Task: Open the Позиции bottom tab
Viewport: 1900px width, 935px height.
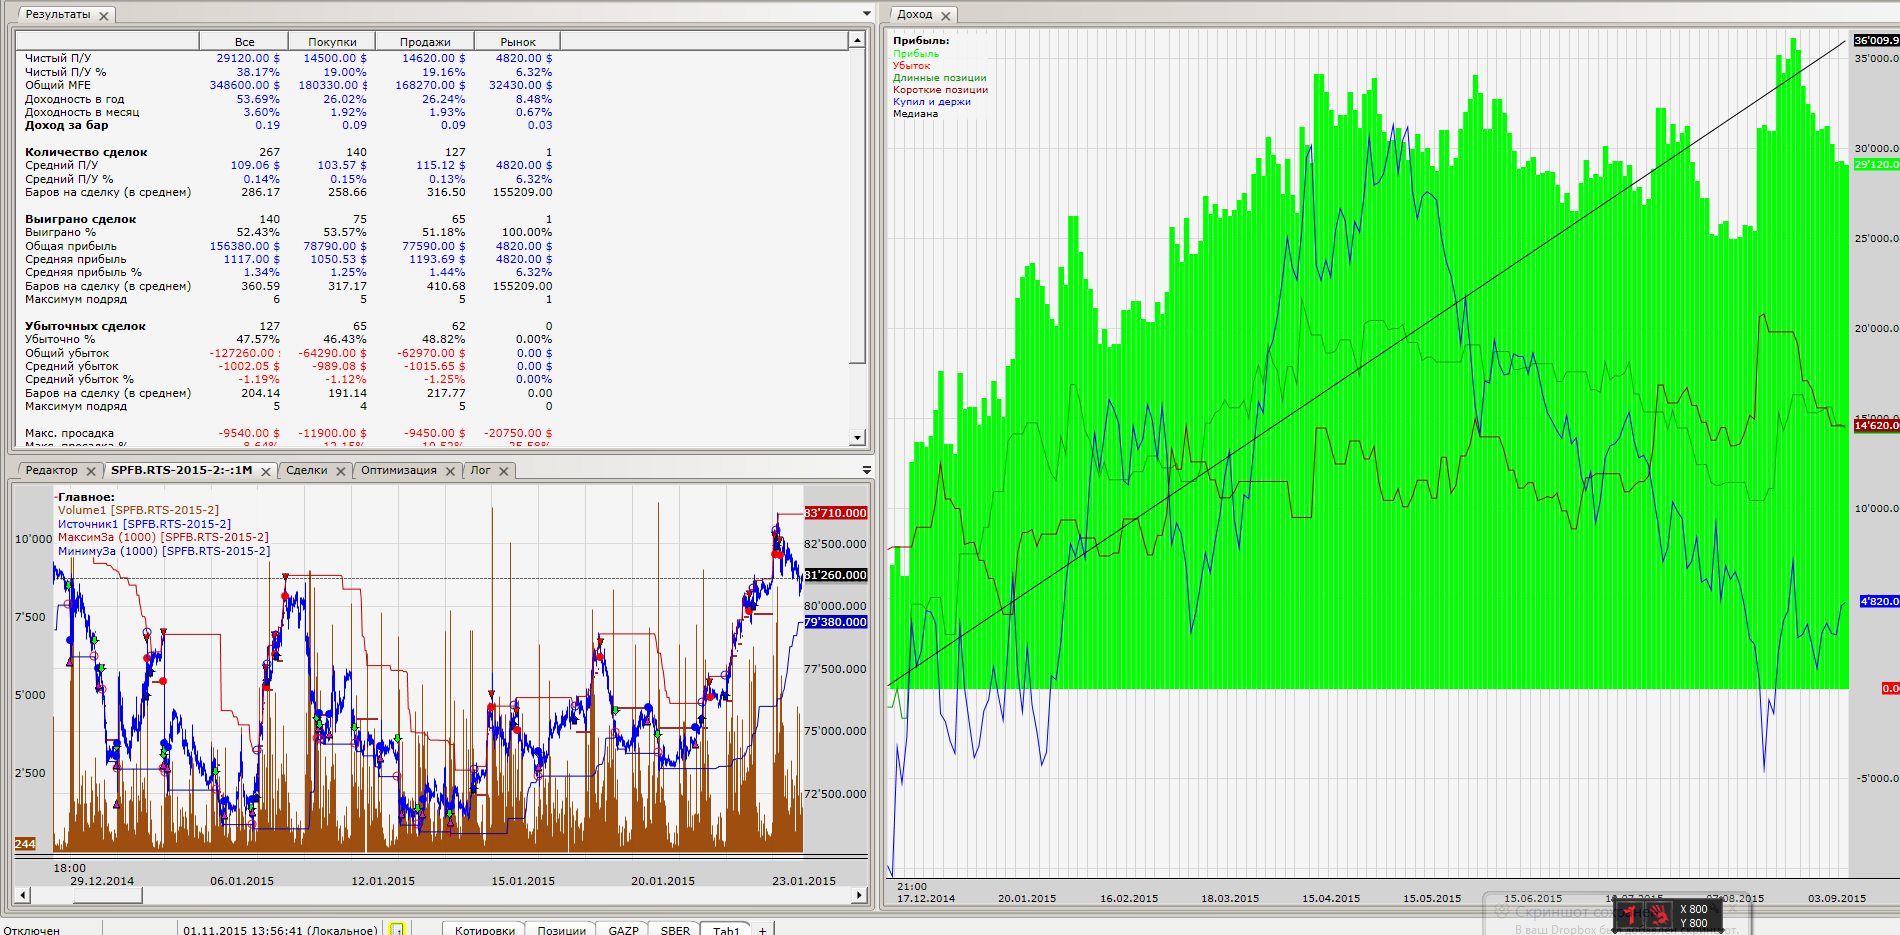Action: point(562,930)
